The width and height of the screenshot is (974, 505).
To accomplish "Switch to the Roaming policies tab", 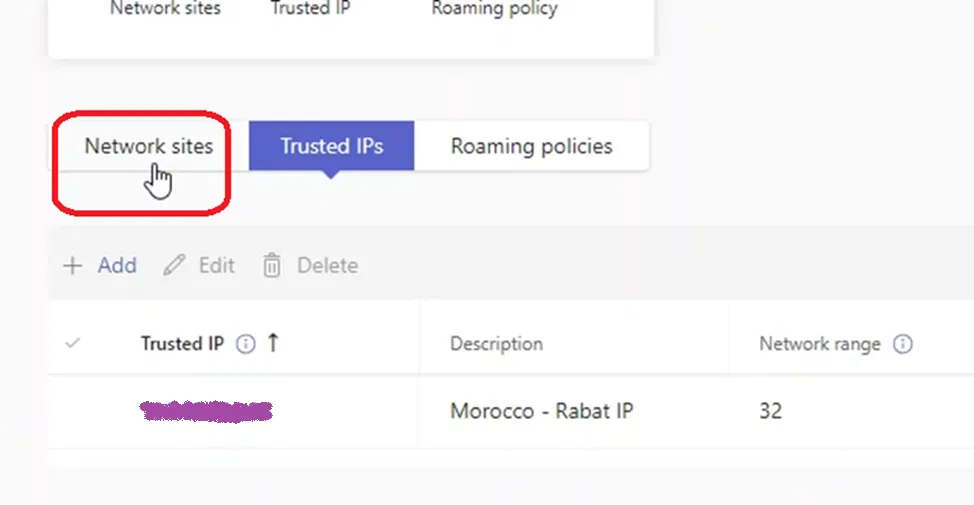I will click(531, 146).
